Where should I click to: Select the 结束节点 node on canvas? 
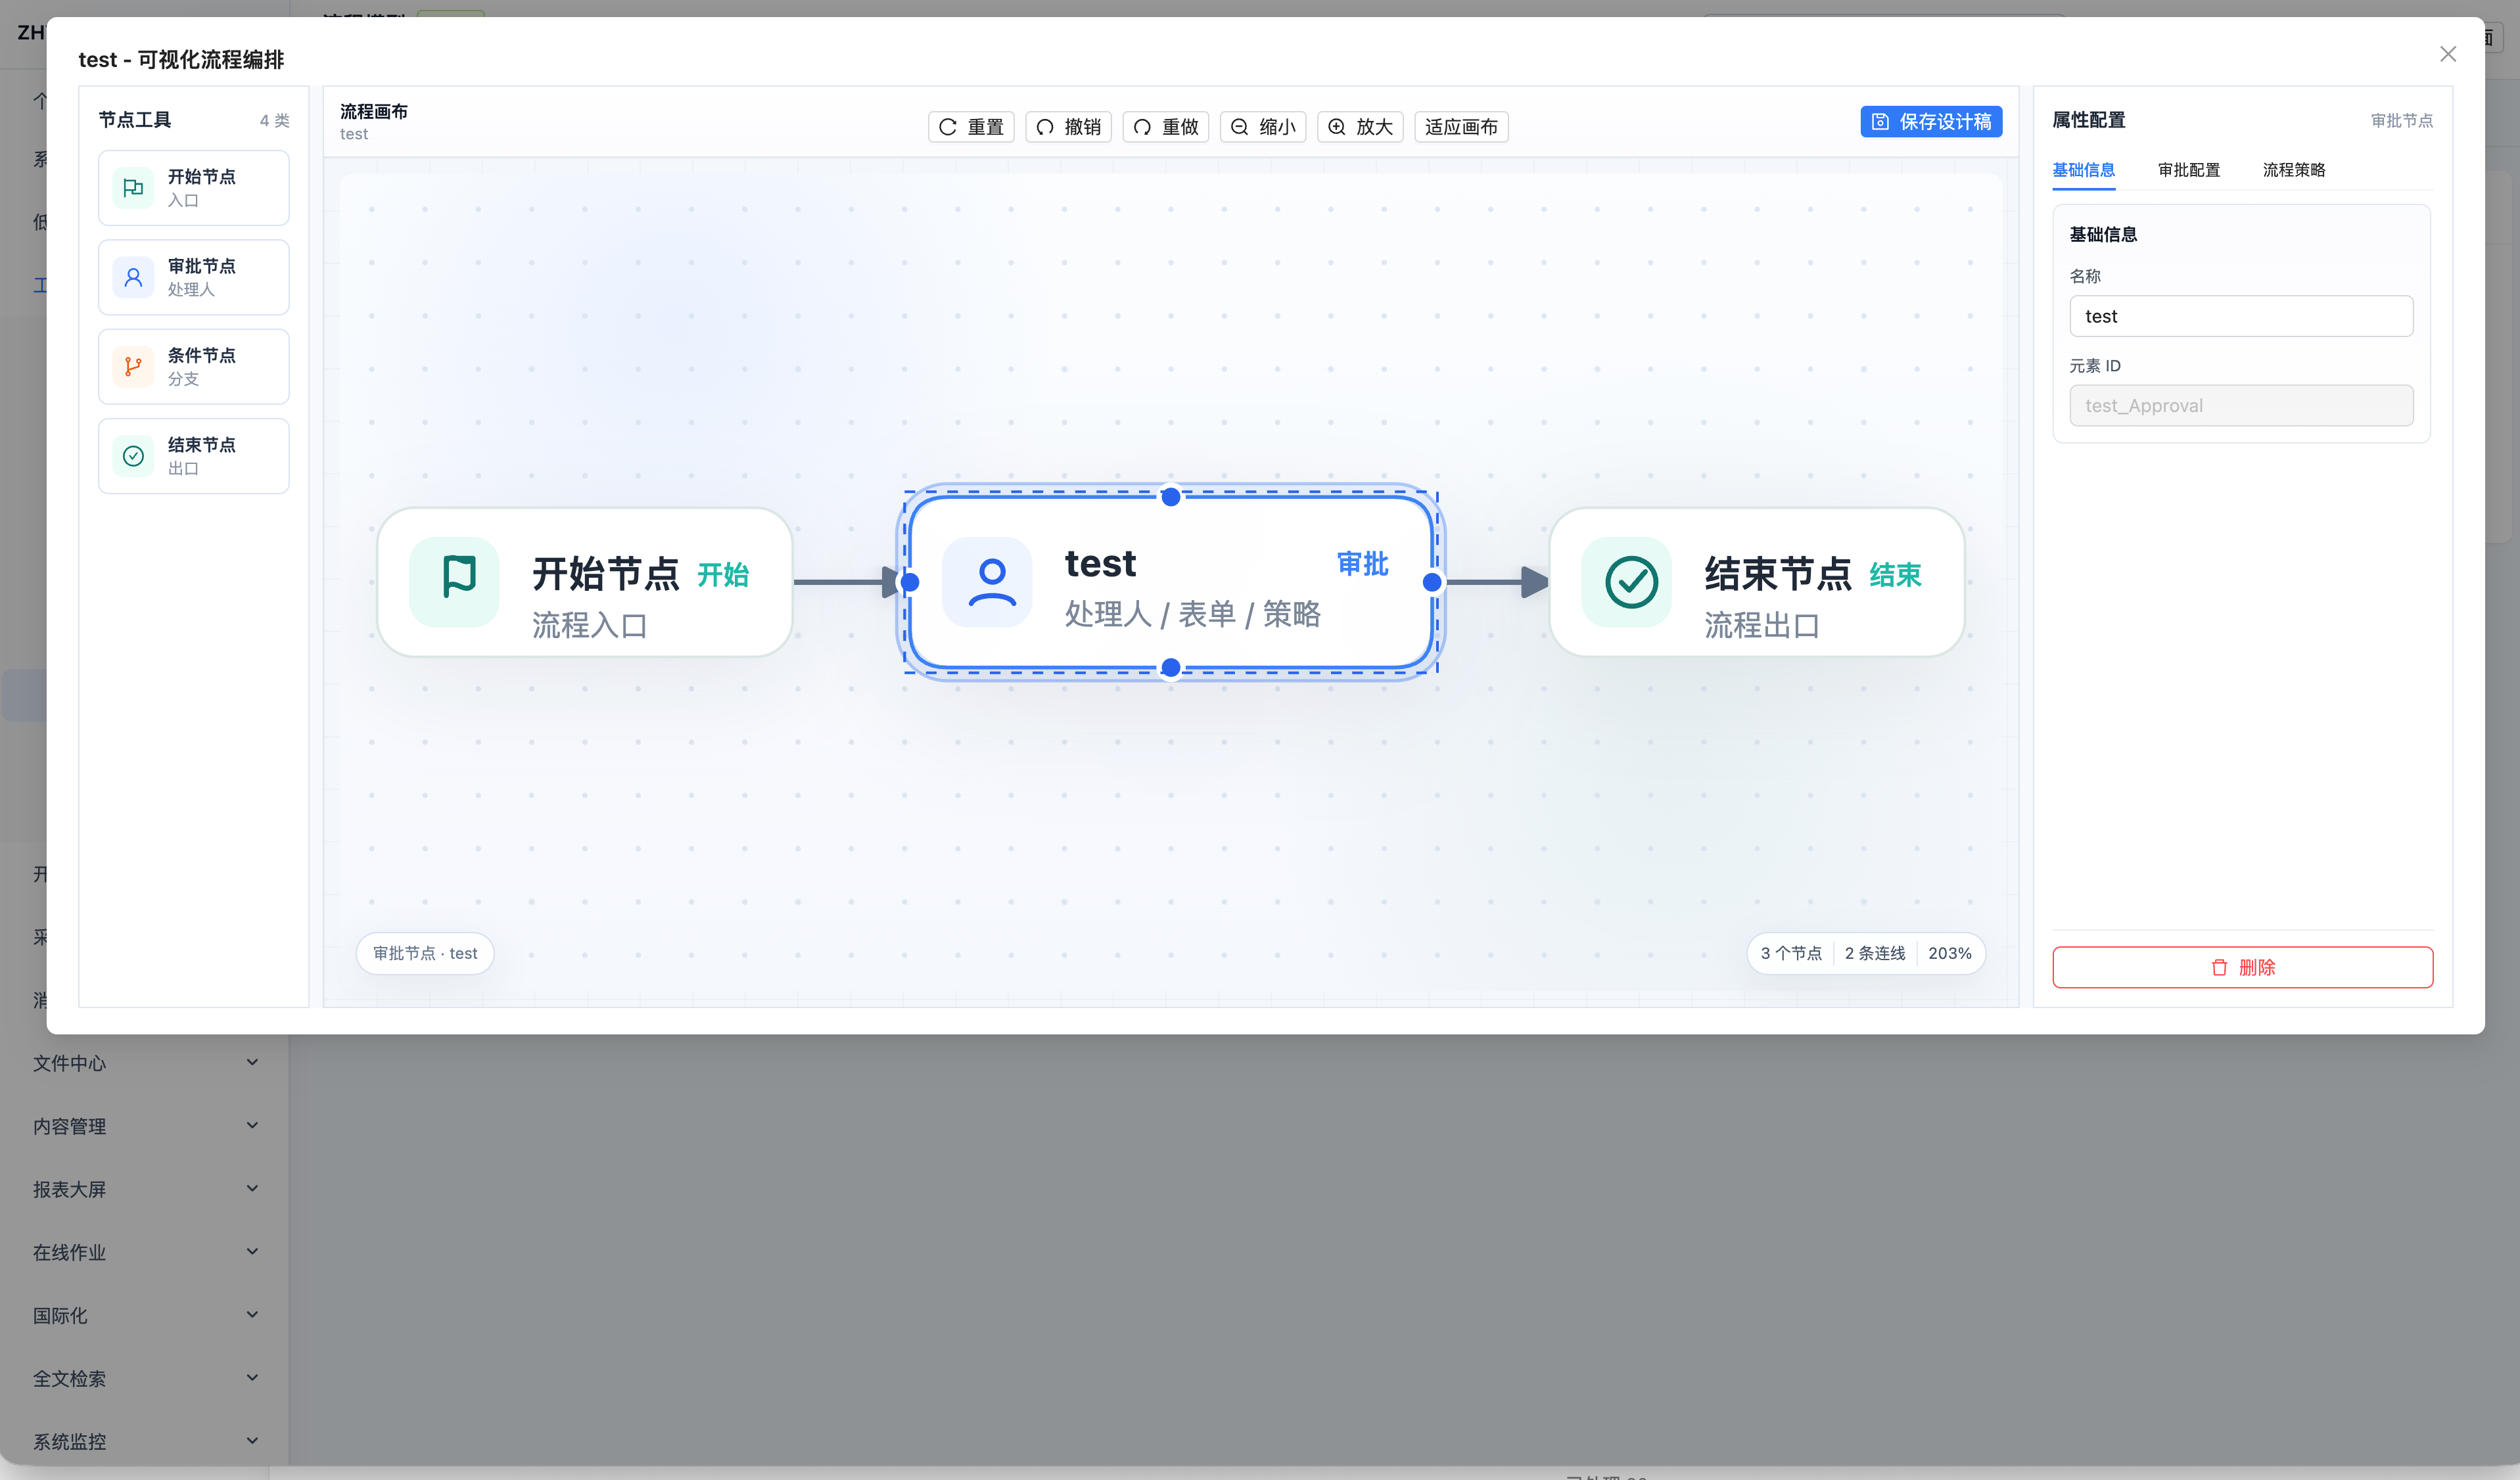pos(1757,582)
